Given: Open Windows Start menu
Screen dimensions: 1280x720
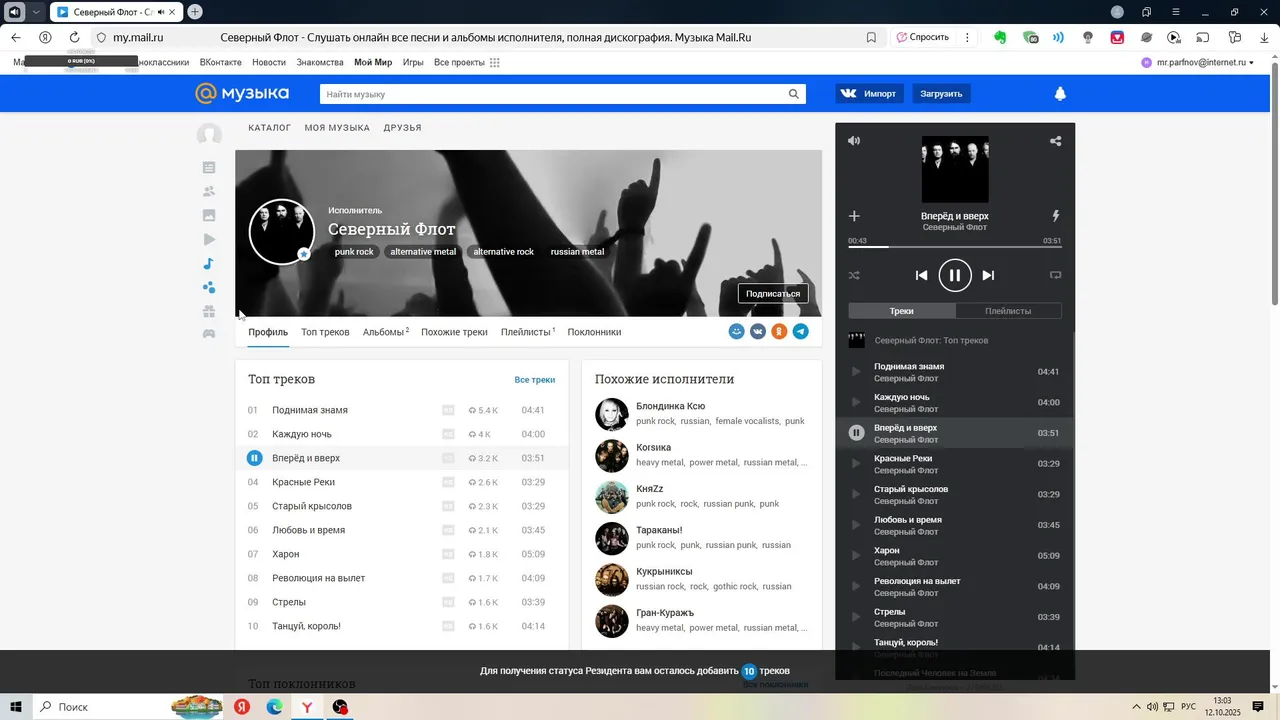Looking at the screenshot, I should click(x=16, y=707).
